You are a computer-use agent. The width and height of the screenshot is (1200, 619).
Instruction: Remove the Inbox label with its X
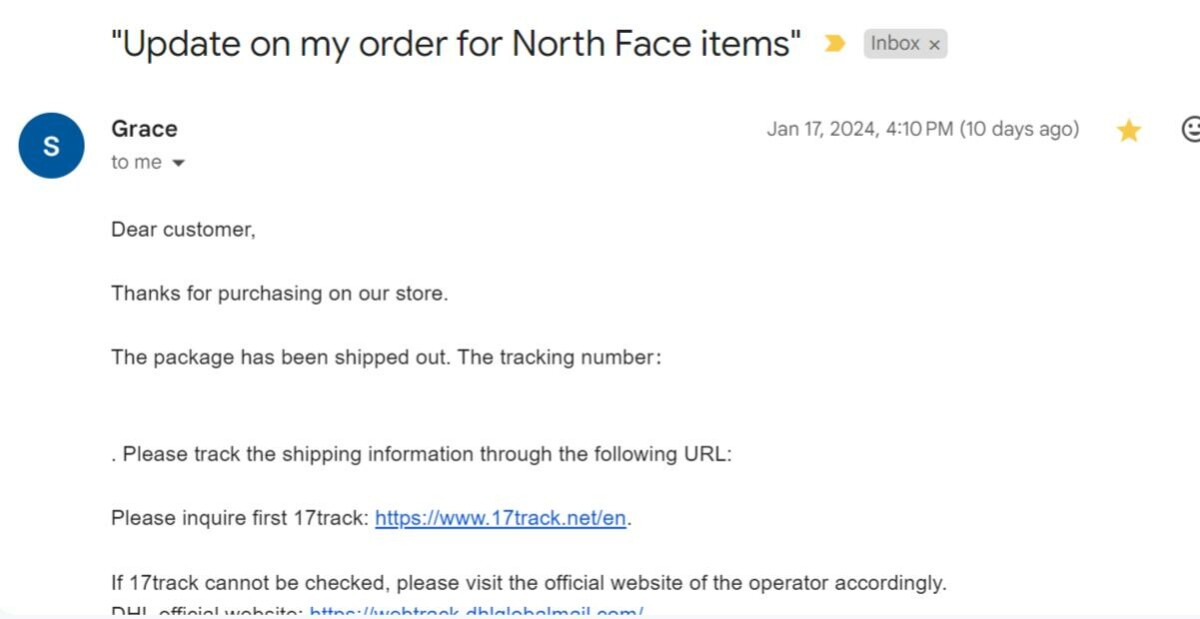934,45
